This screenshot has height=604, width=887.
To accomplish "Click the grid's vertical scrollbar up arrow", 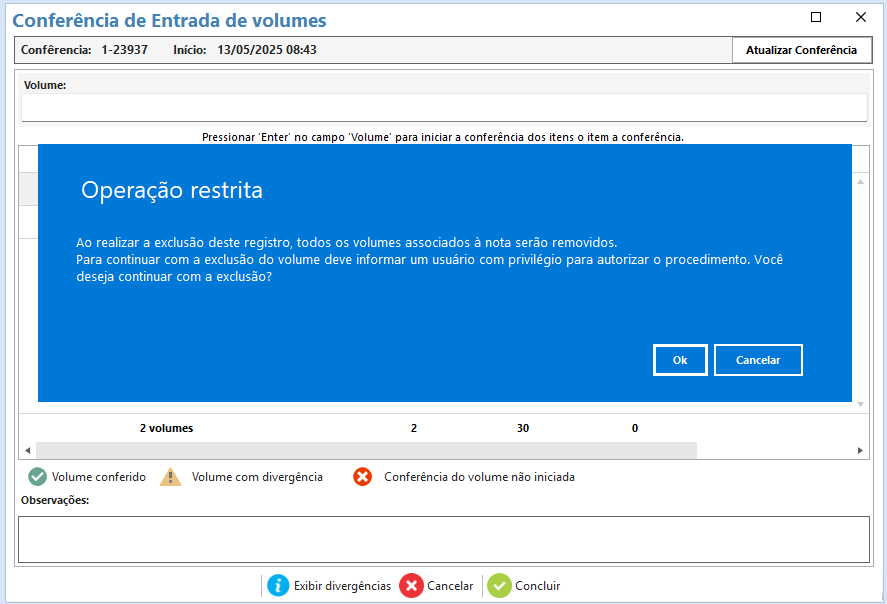I will (861, 182).
